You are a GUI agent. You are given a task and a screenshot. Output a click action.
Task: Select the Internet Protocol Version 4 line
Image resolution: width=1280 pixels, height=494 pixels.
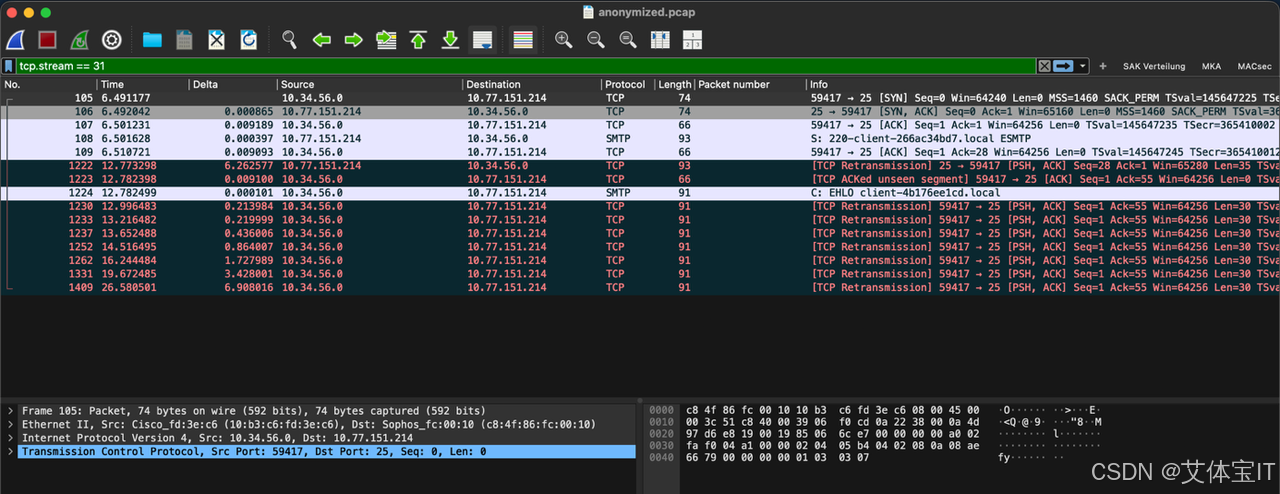tap(318, 438)
